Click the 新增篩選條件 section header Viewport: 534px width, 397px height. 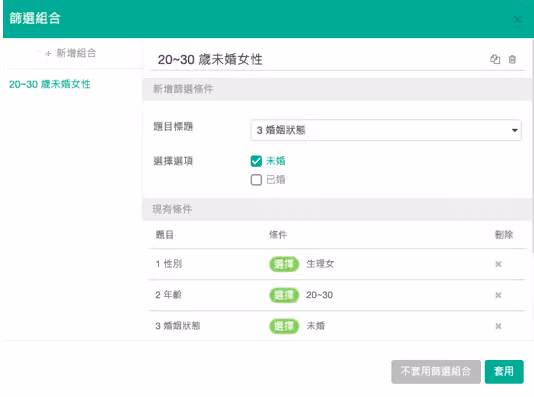(x=337, y=89)
